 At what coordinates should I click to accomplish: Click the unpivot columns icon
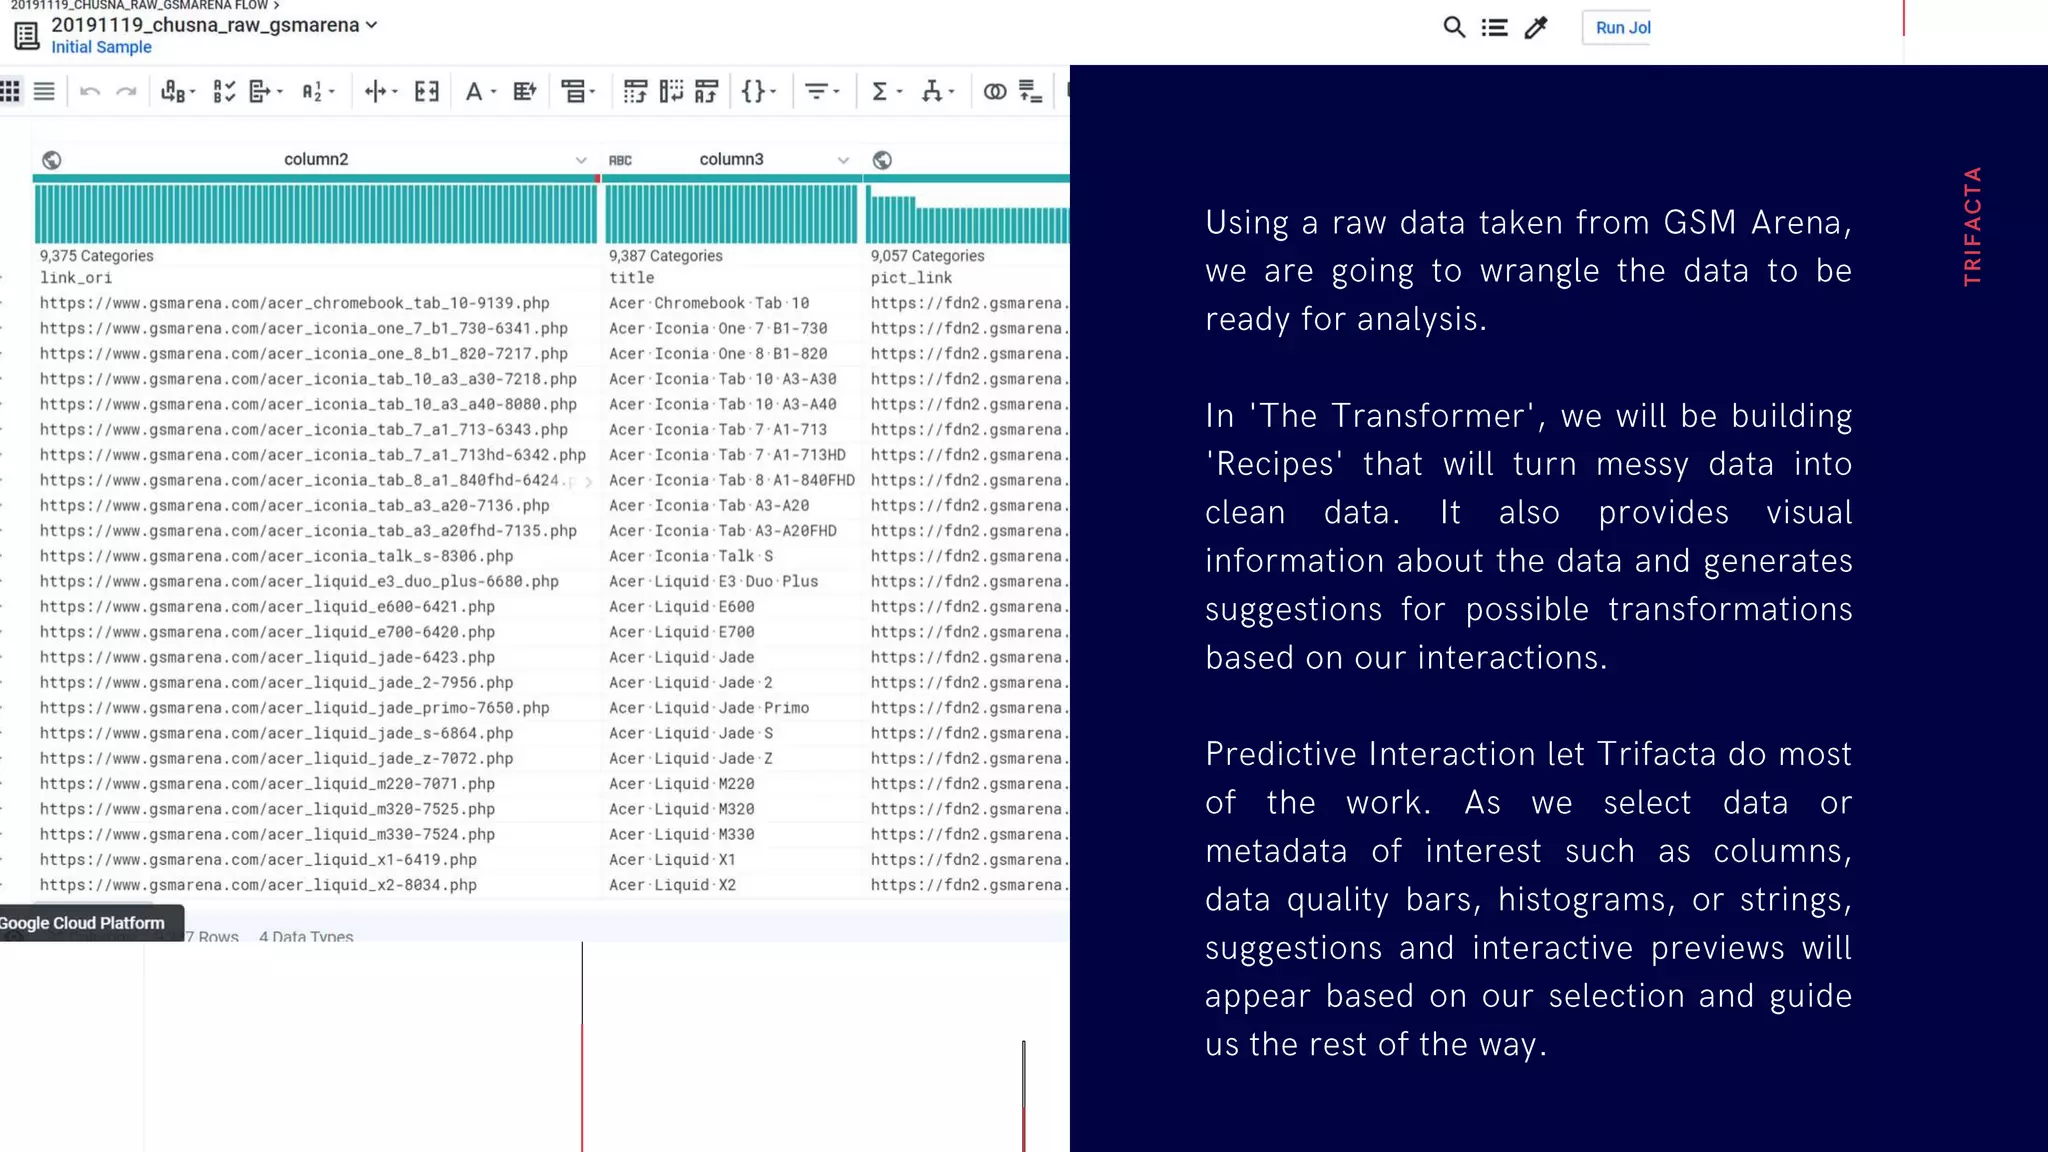671,92
